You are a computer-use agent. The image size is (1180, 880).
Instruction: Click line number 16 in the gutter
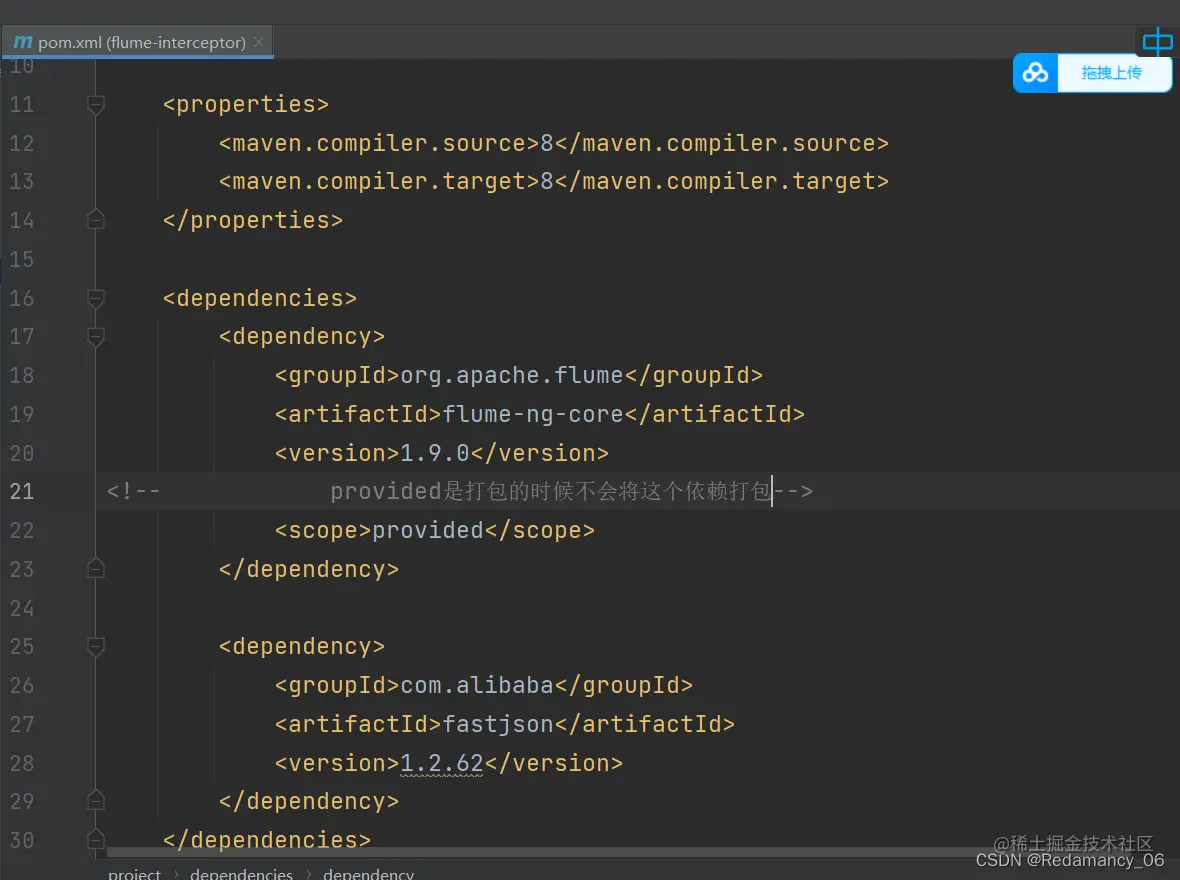(22, 299)
